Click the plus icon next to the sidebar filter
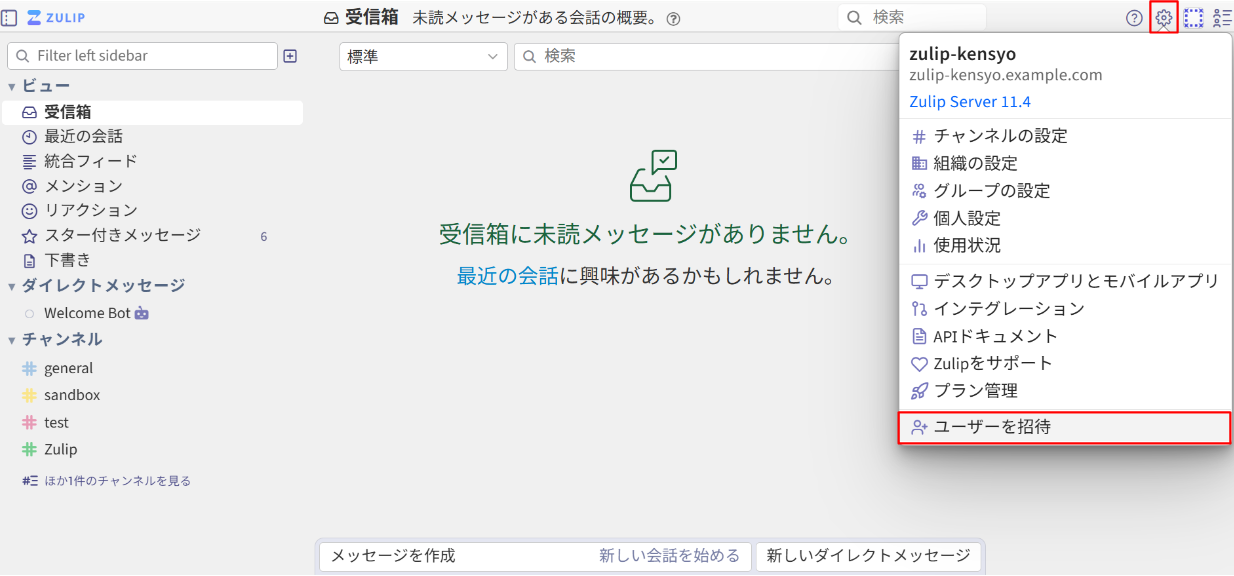The width and height of the screenshot is (1234, 576). tap(290, 56)
